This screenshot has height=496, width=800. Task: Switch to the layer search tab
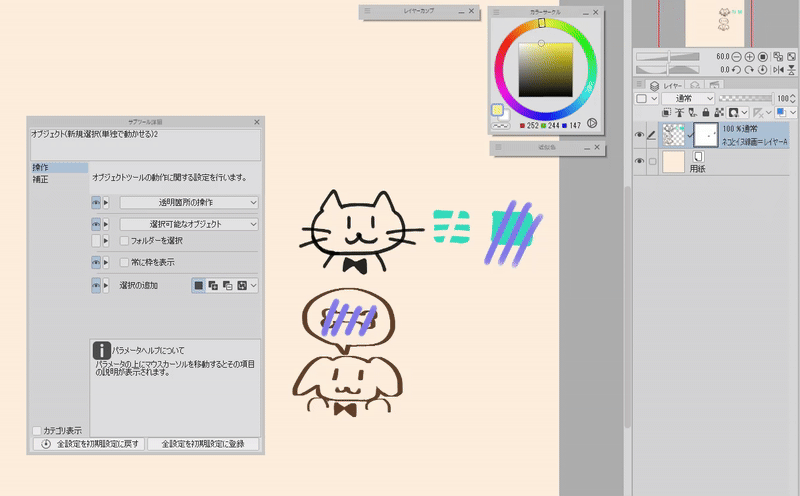point(695,85)
